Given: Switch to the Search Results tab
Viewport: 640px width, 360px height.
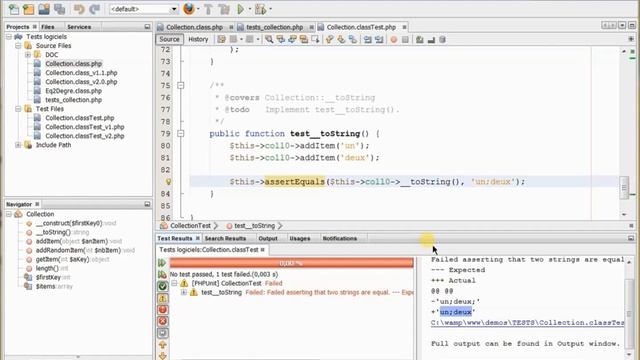Looking at the screenshot, I should click(x=225, y=238).
